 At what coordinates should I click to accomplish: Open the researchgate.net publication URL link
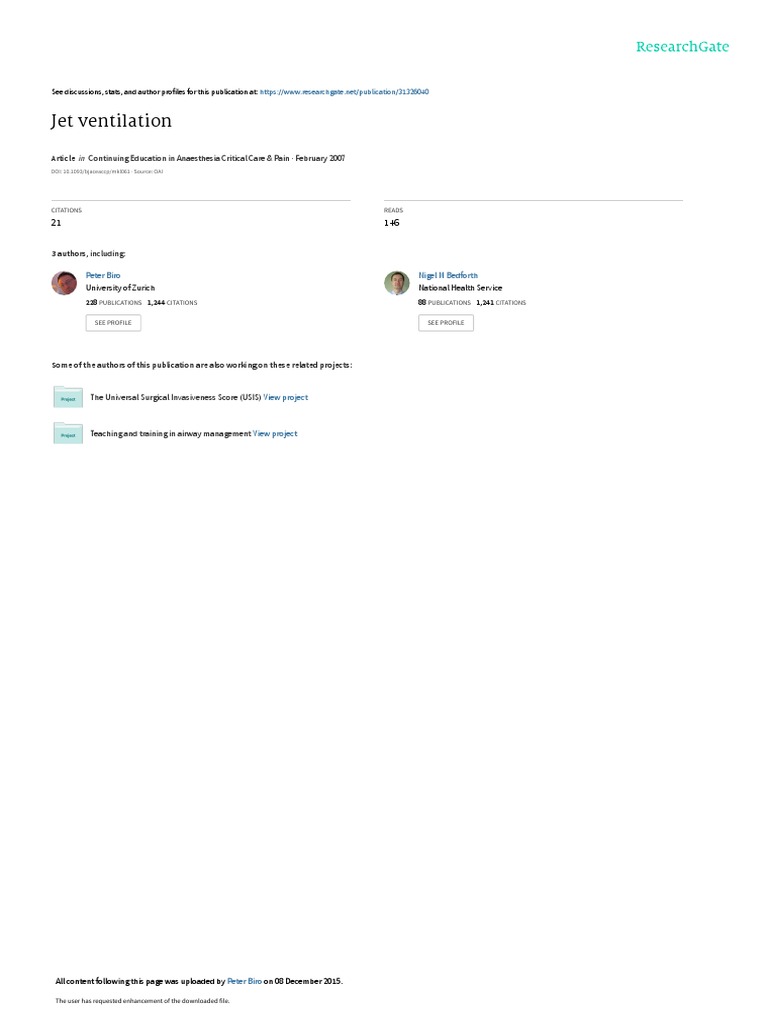[x=344, y=92]
